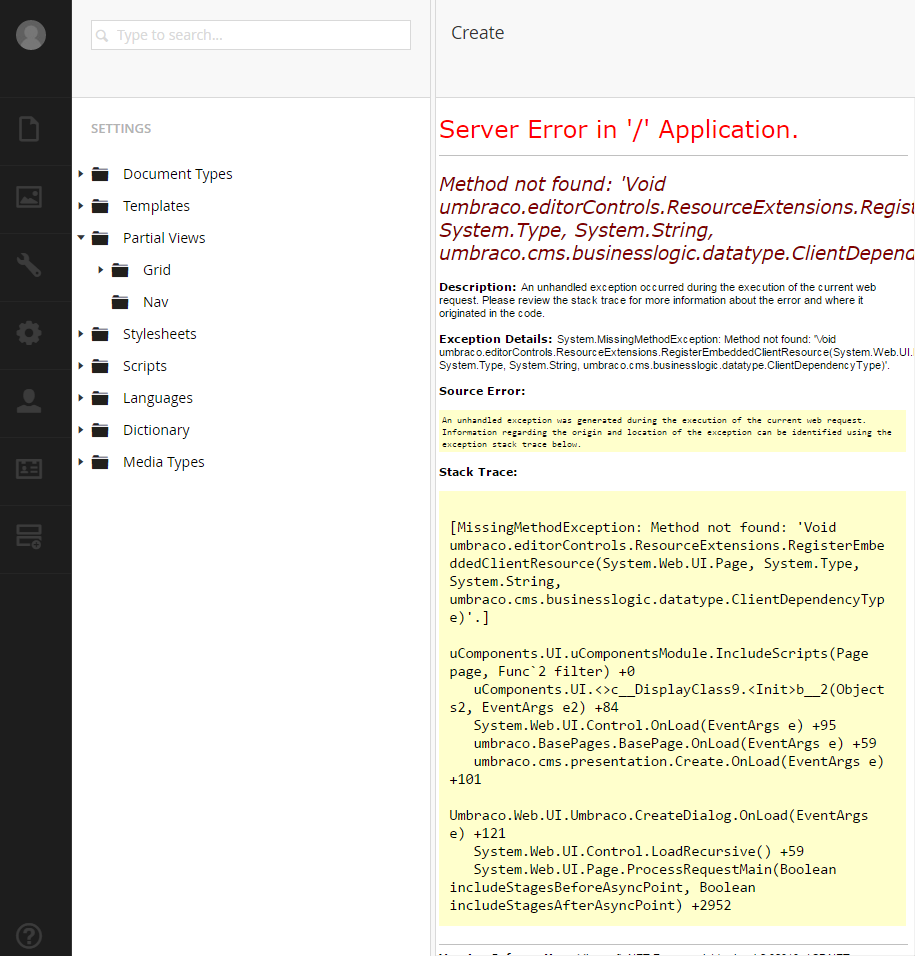Select the Nav tree item
The width and height of the screenshot is (915, 956).
pos(155,302)
